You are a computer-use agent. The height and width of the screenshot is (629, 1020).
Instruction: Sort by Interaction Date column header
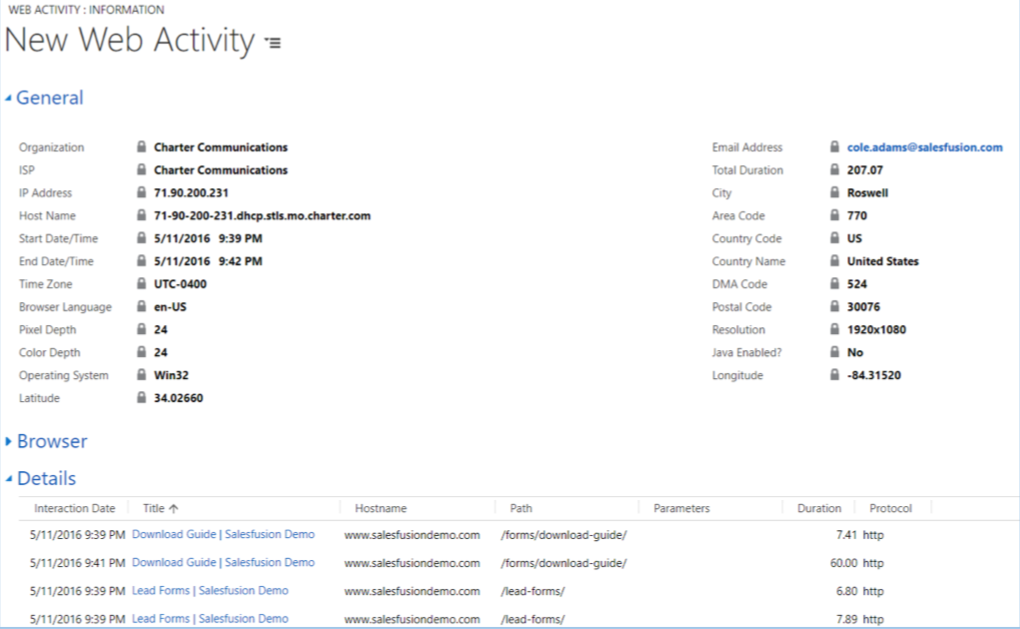tap(74, 508)
